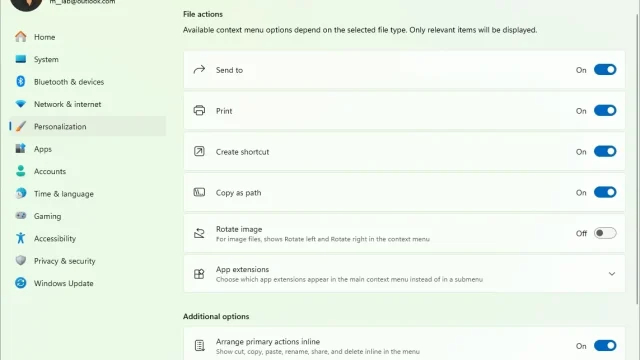Select Personalization in sidebar
Screen dimensions: 640x360
88,127
